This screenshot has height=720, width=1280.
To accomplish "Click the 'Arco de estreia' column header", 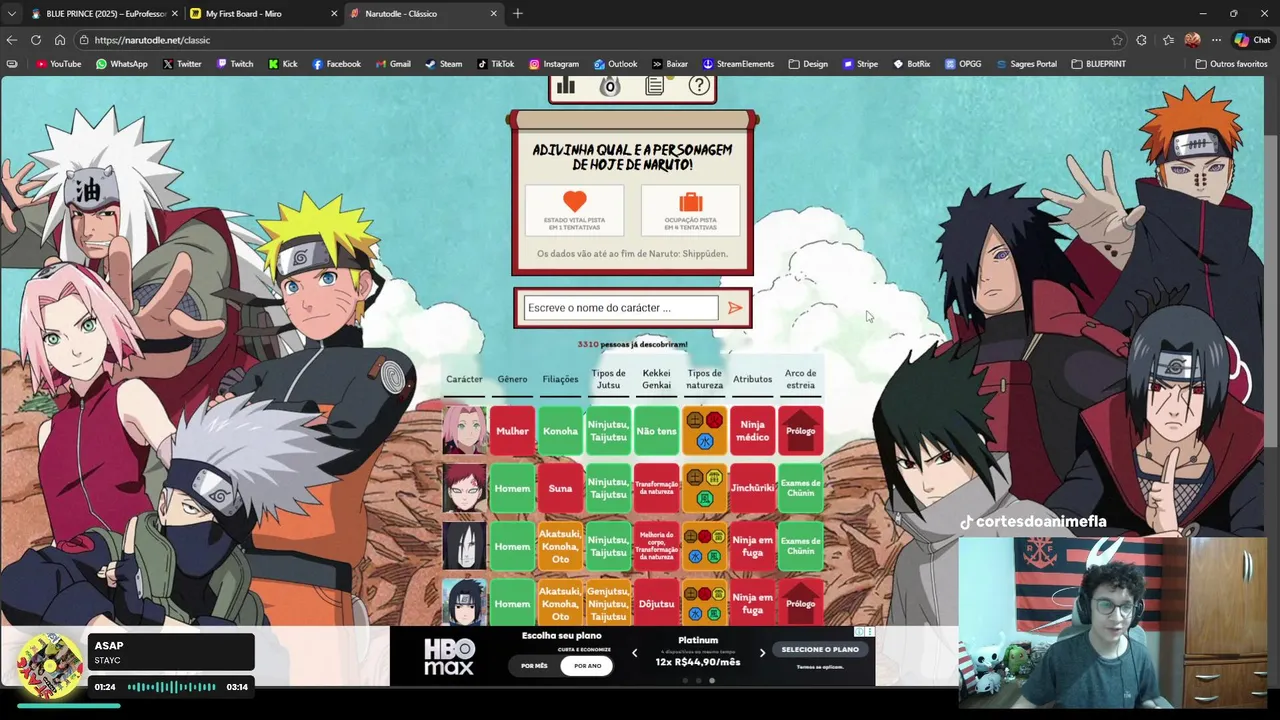I will pos(800,379).
